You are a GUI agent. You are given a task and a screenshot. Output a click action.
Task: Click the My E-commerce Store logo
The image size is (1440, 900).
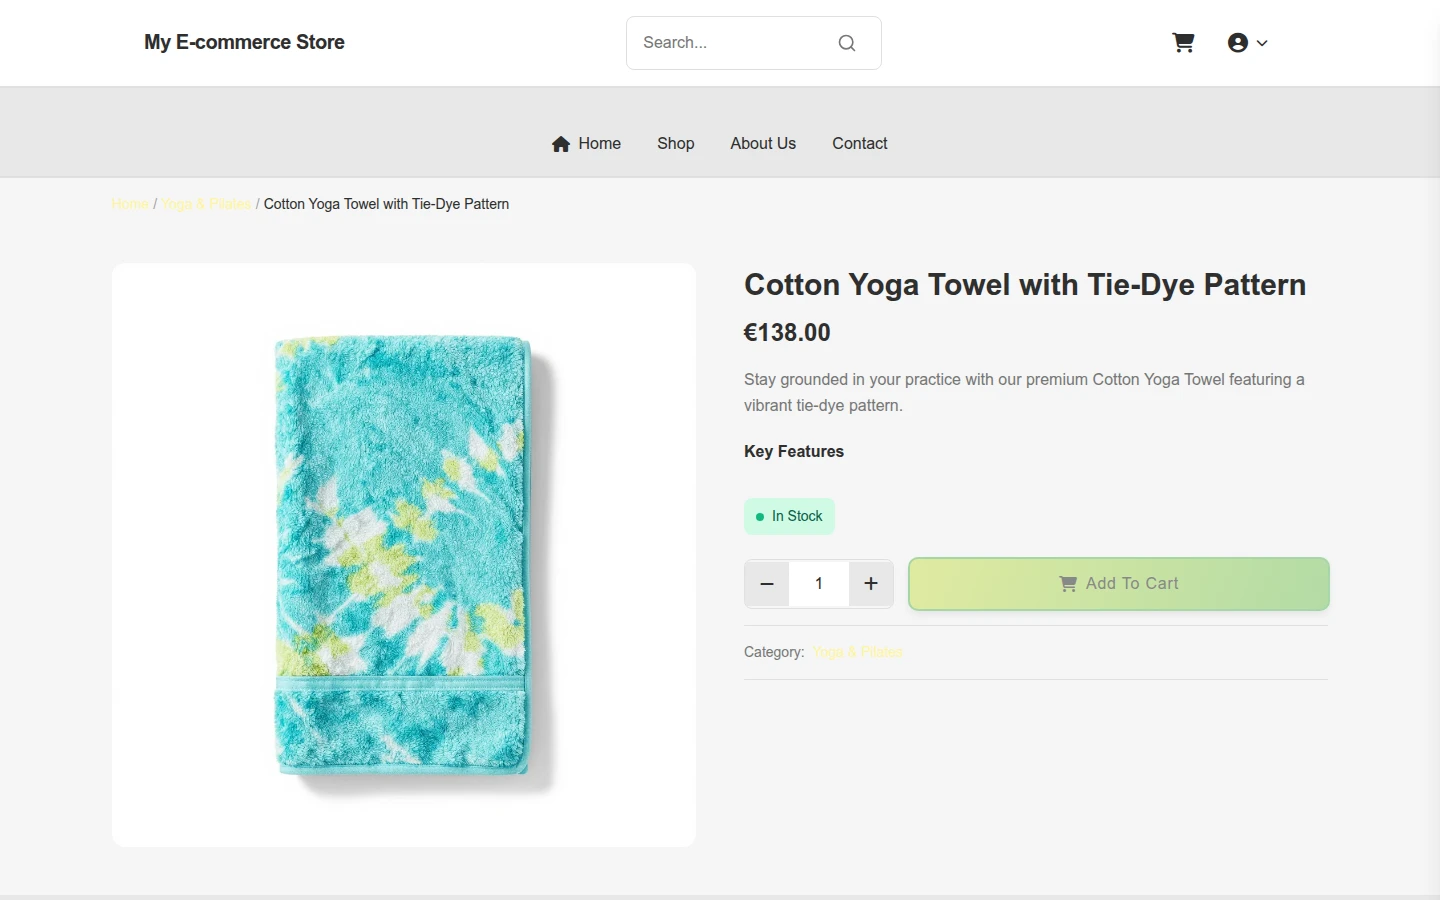244,42
